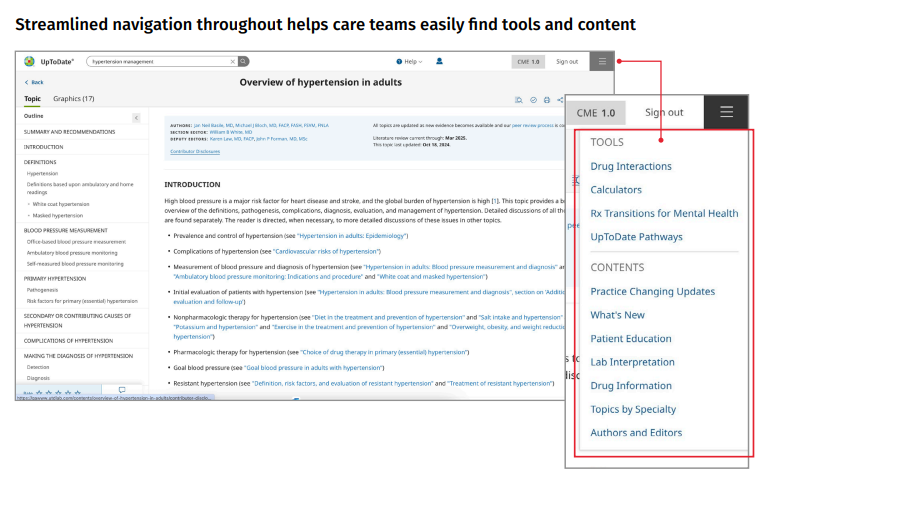This screenshot has height=523, width=904.
Task: Click Sign out in the enlarged menu panel
Action: point(664,112)
